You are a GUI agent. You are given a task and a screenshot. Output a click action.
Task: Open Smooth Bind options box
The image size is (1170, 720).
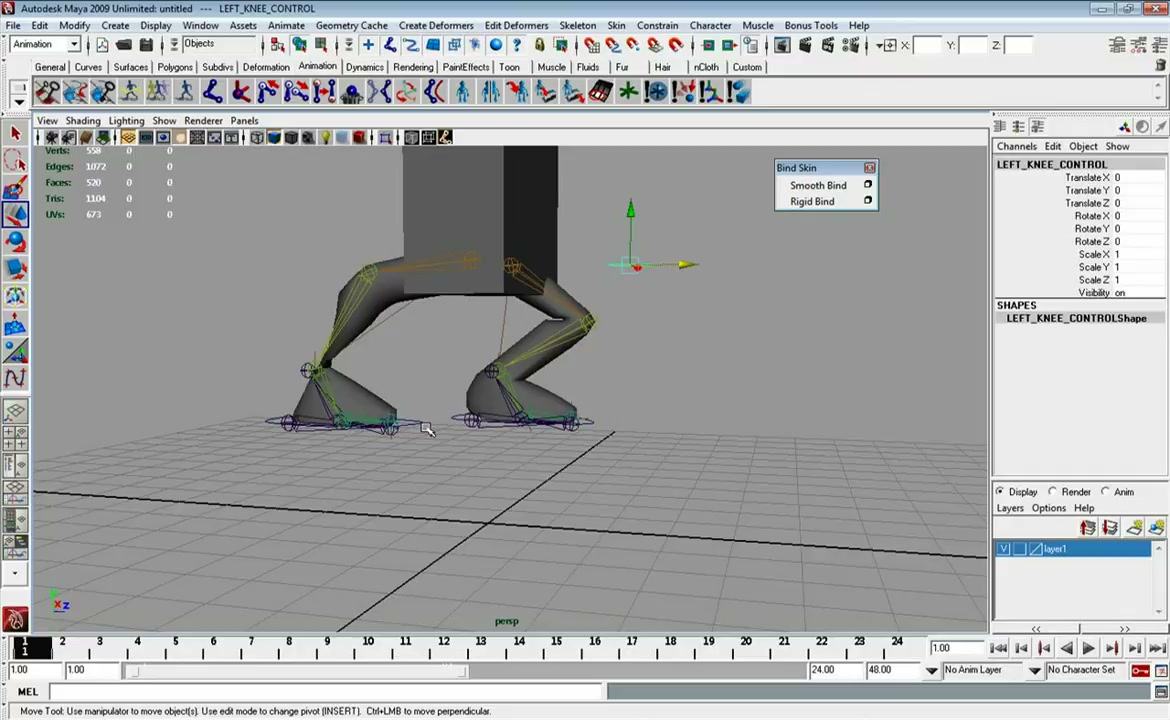tap(868, 184)
